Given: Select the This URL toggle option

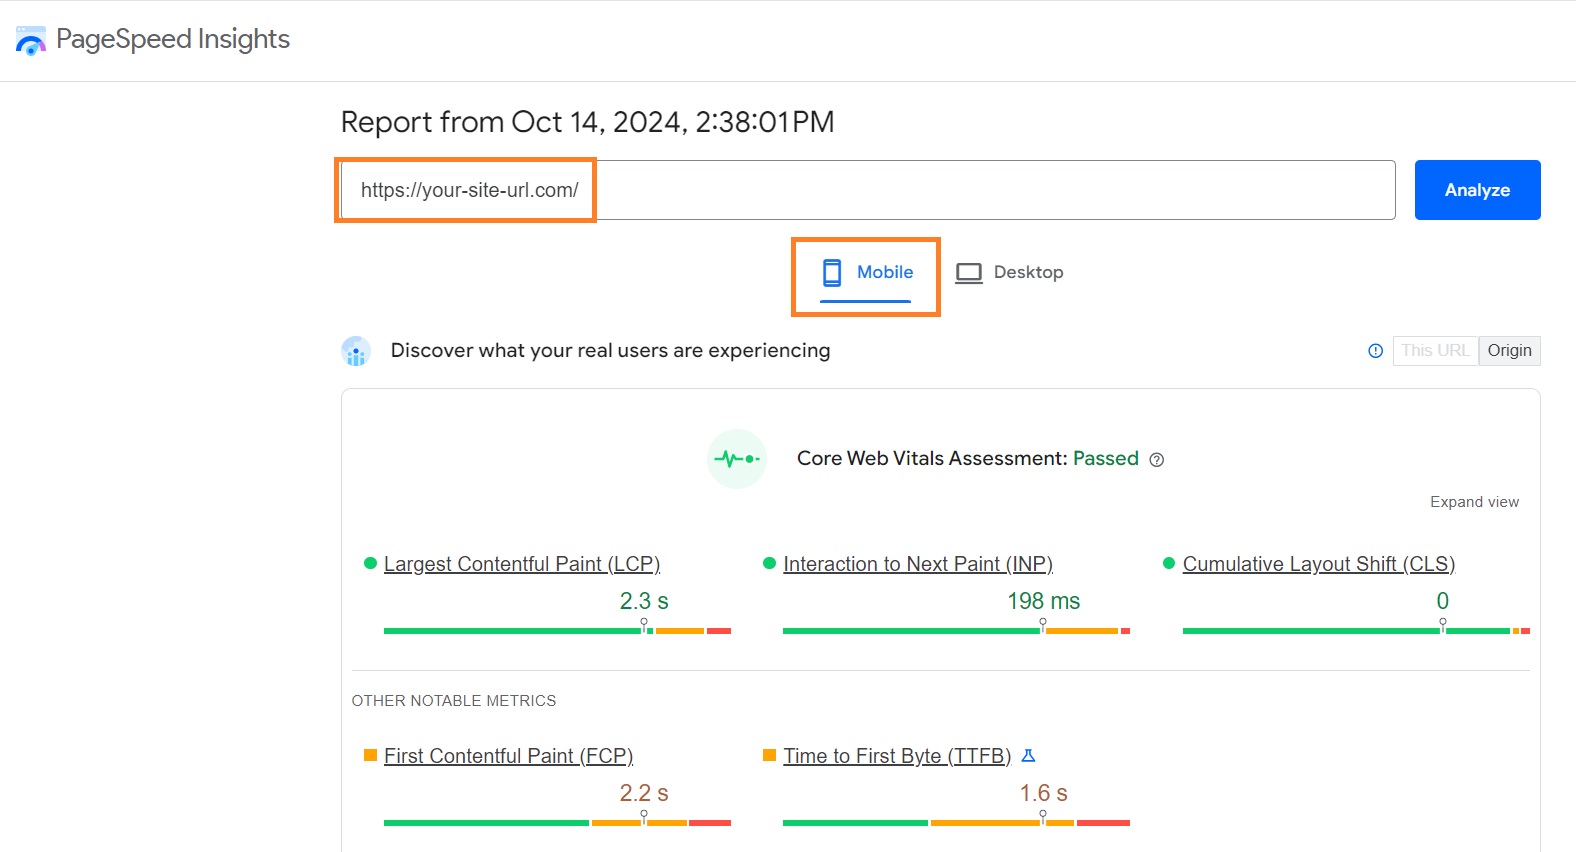Looking at the screenshot, I should tap(1435, 351).
